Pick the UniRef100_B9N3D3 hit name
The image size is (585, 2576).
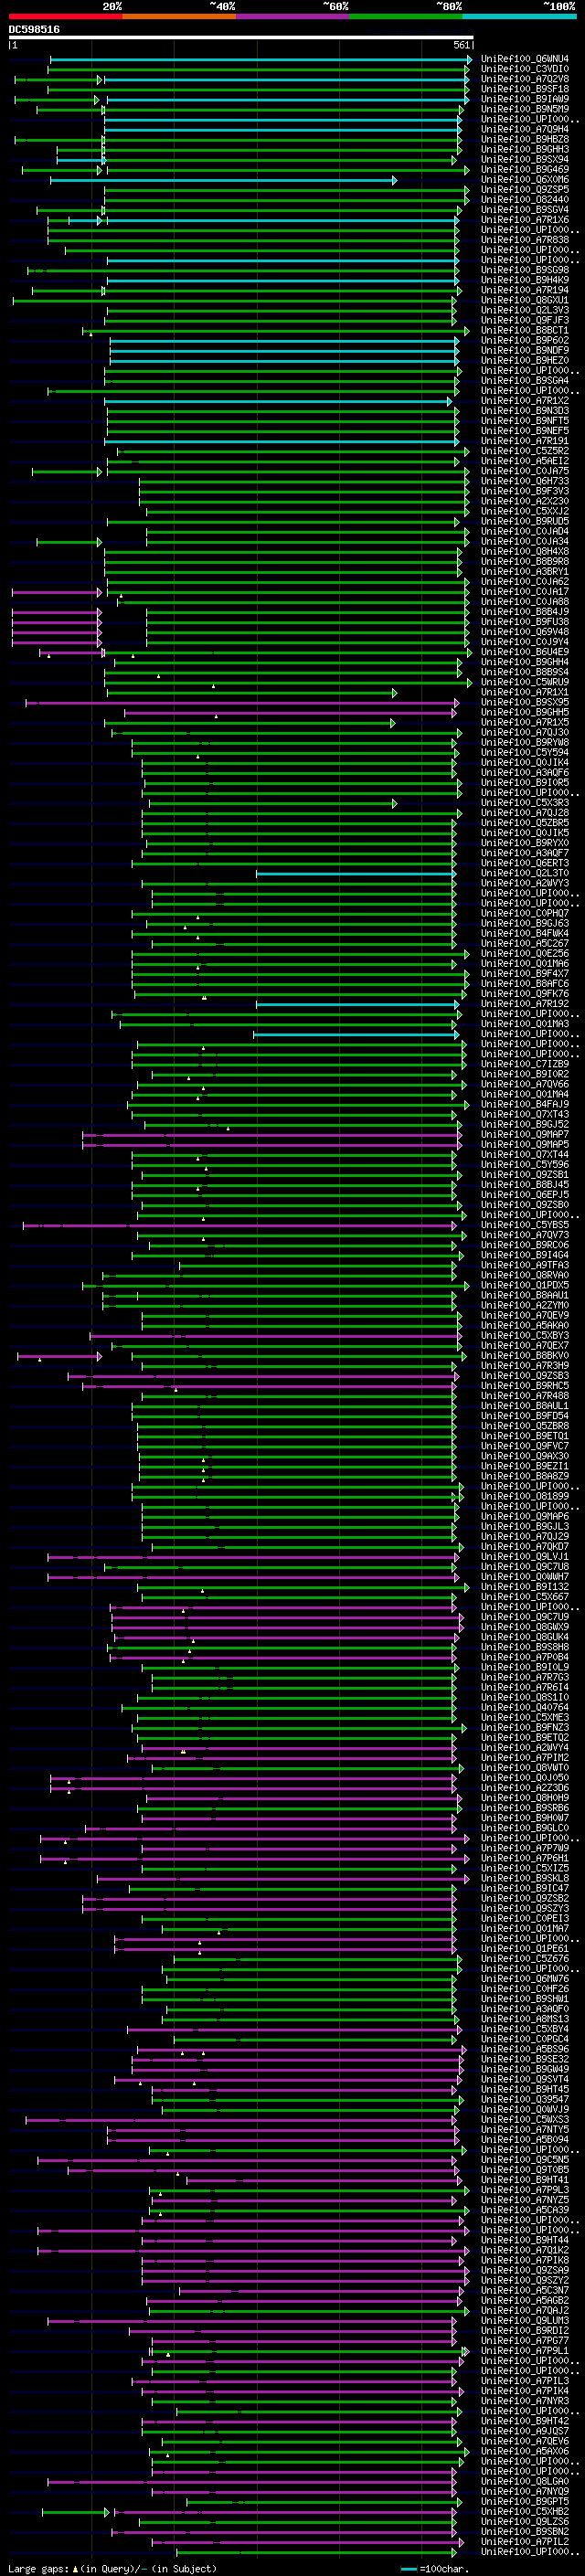[x=525, y=411]
